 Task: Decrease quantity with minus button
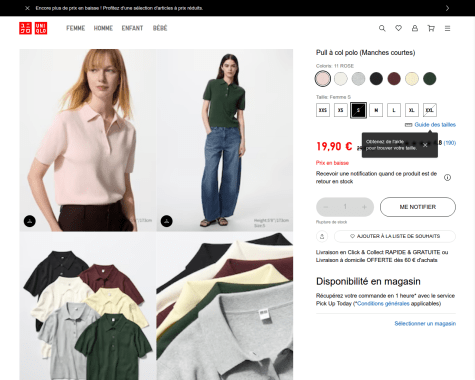coord(326,207)
